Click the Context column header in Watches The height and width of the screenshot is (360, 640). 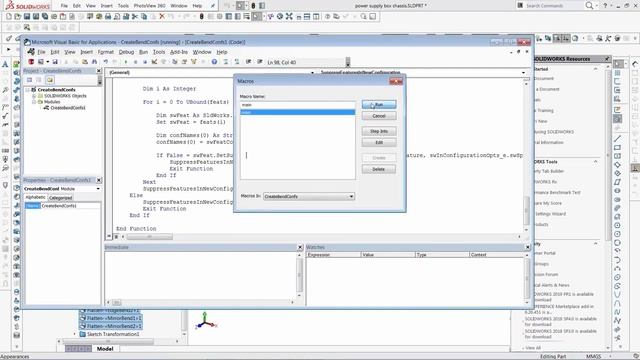[x=496, y=255]
